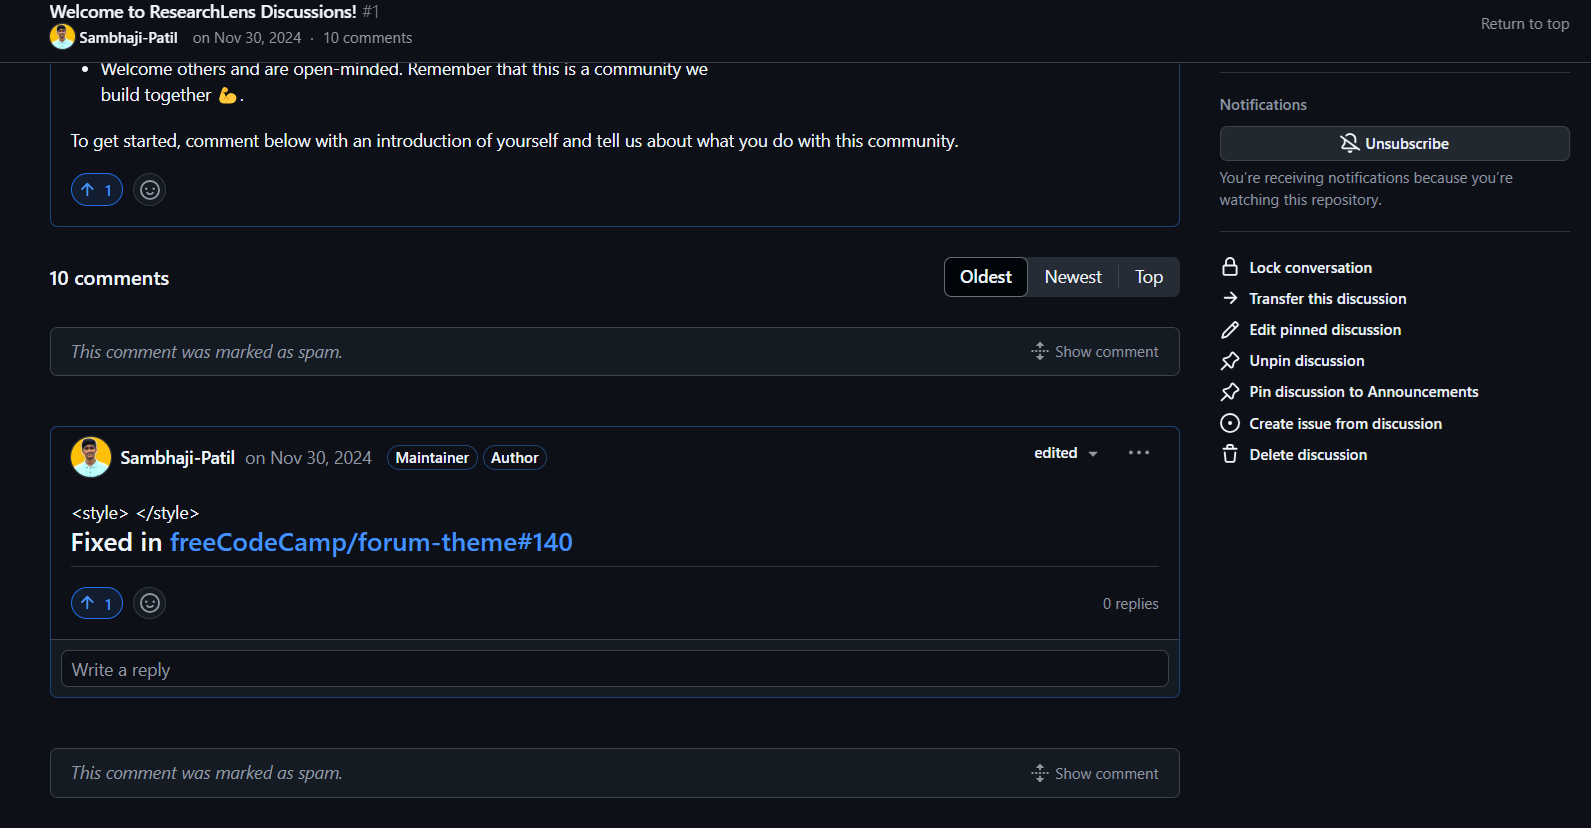
Task: Open the freeCodeCamp/forum-theme#140 link
Action: point(371,542)
